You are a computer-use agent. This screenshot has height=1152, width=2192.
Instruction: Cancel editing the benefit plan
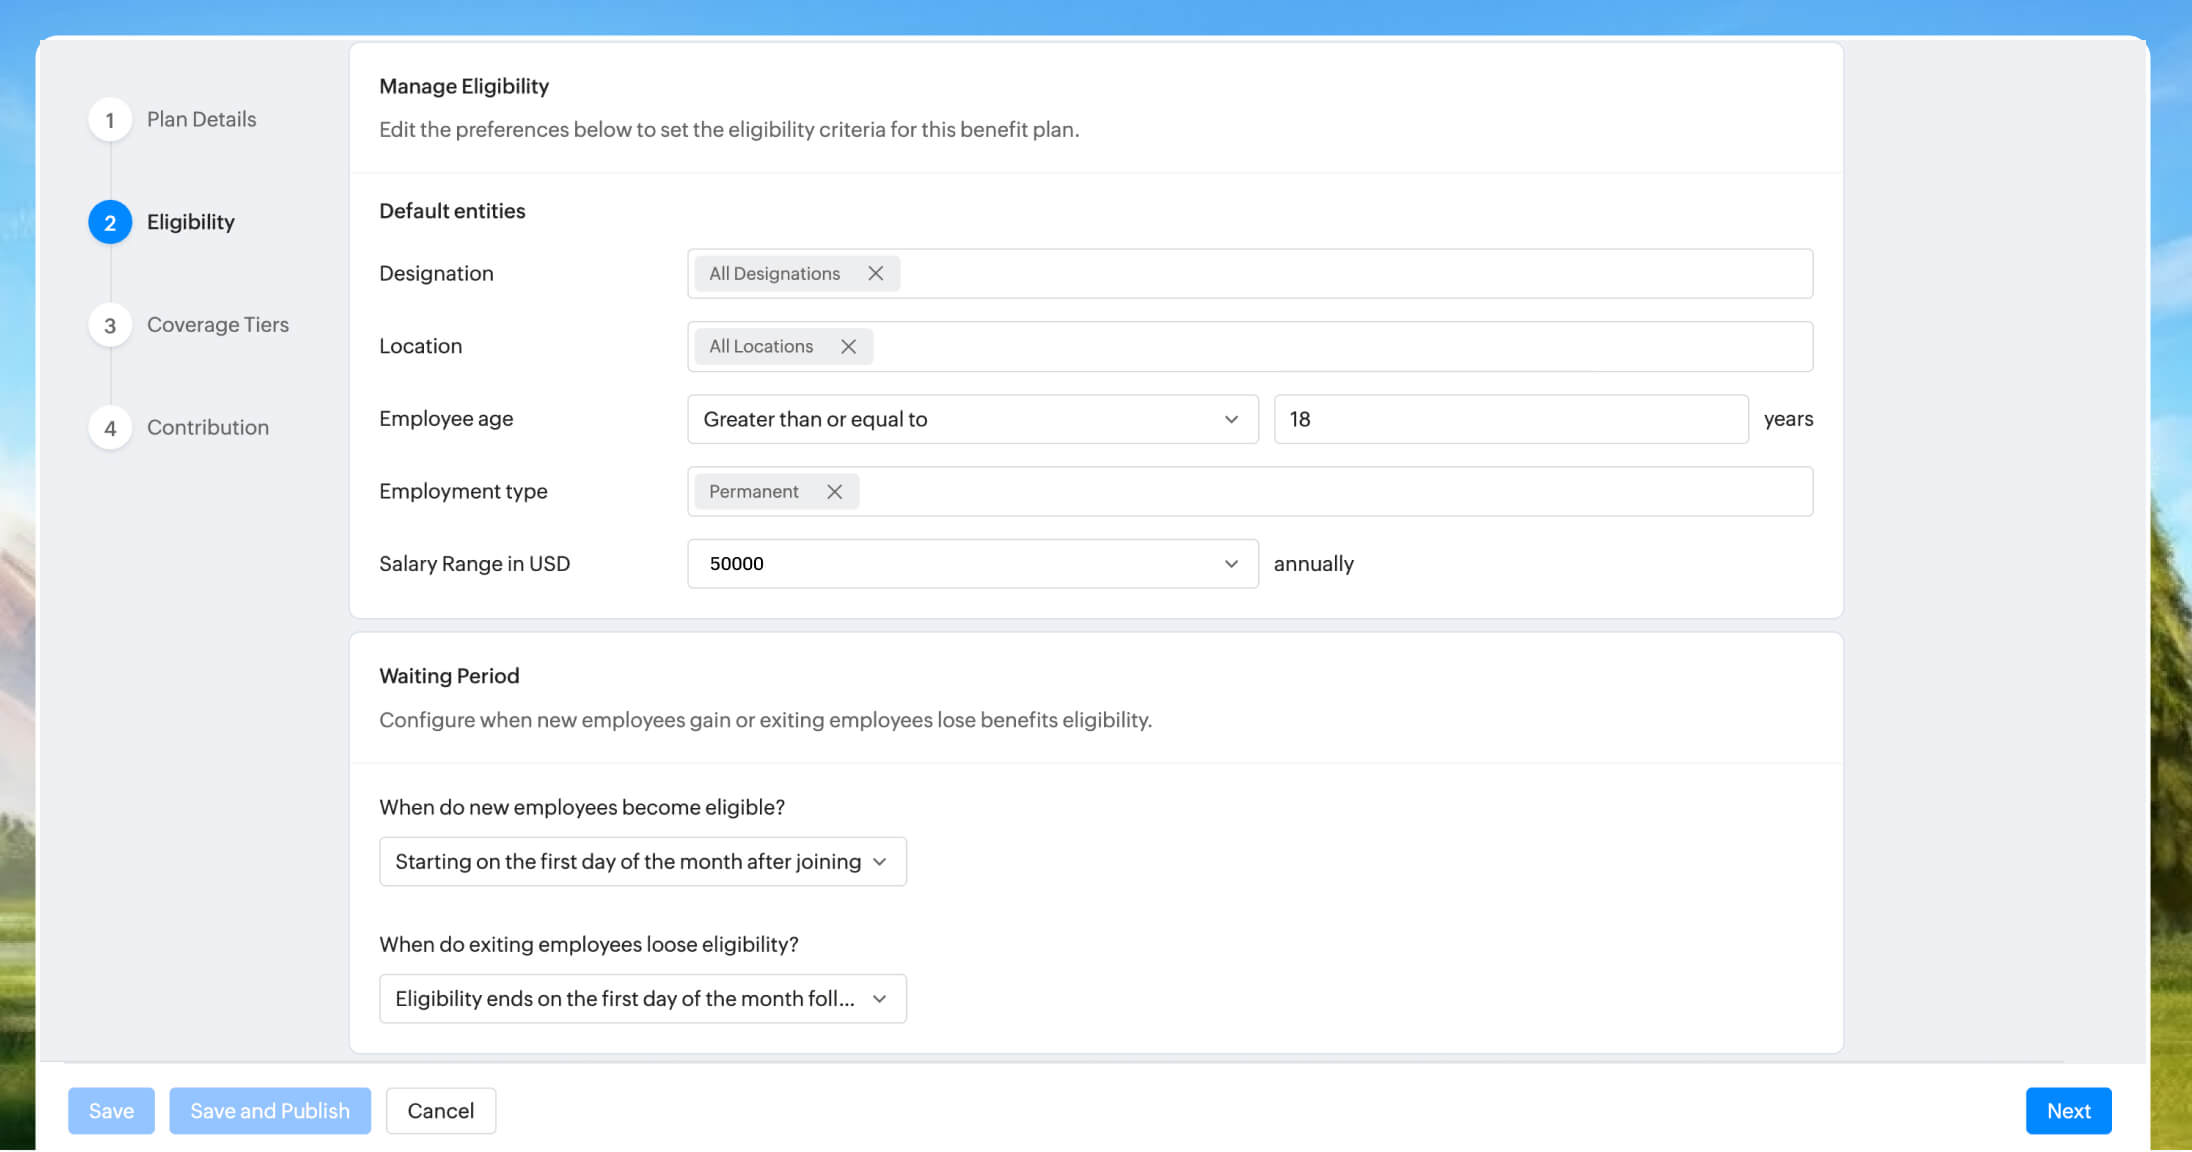pos(440,1110)
